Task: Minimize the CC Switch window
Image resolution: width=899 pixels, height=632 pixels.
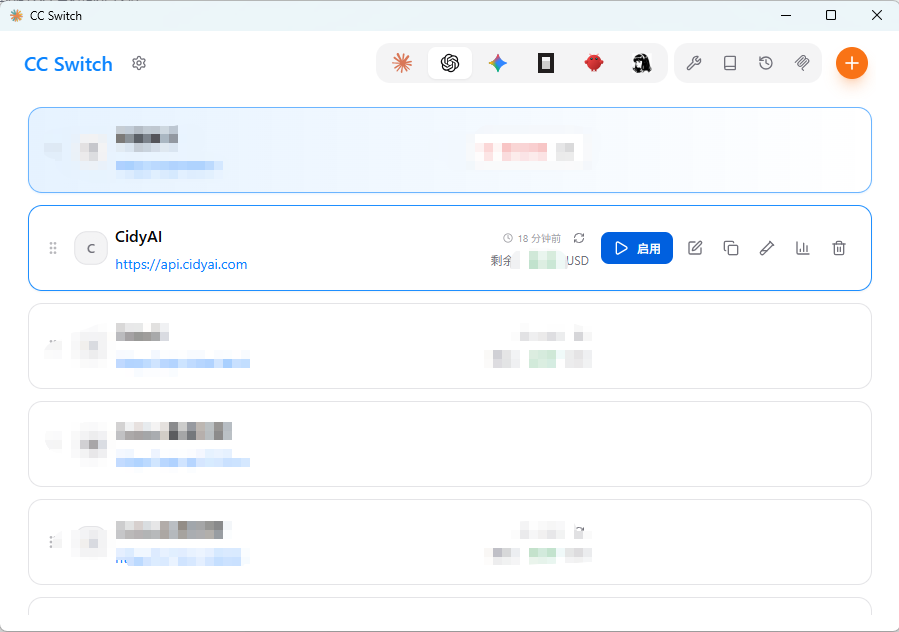Action: [x=786, y=15]
